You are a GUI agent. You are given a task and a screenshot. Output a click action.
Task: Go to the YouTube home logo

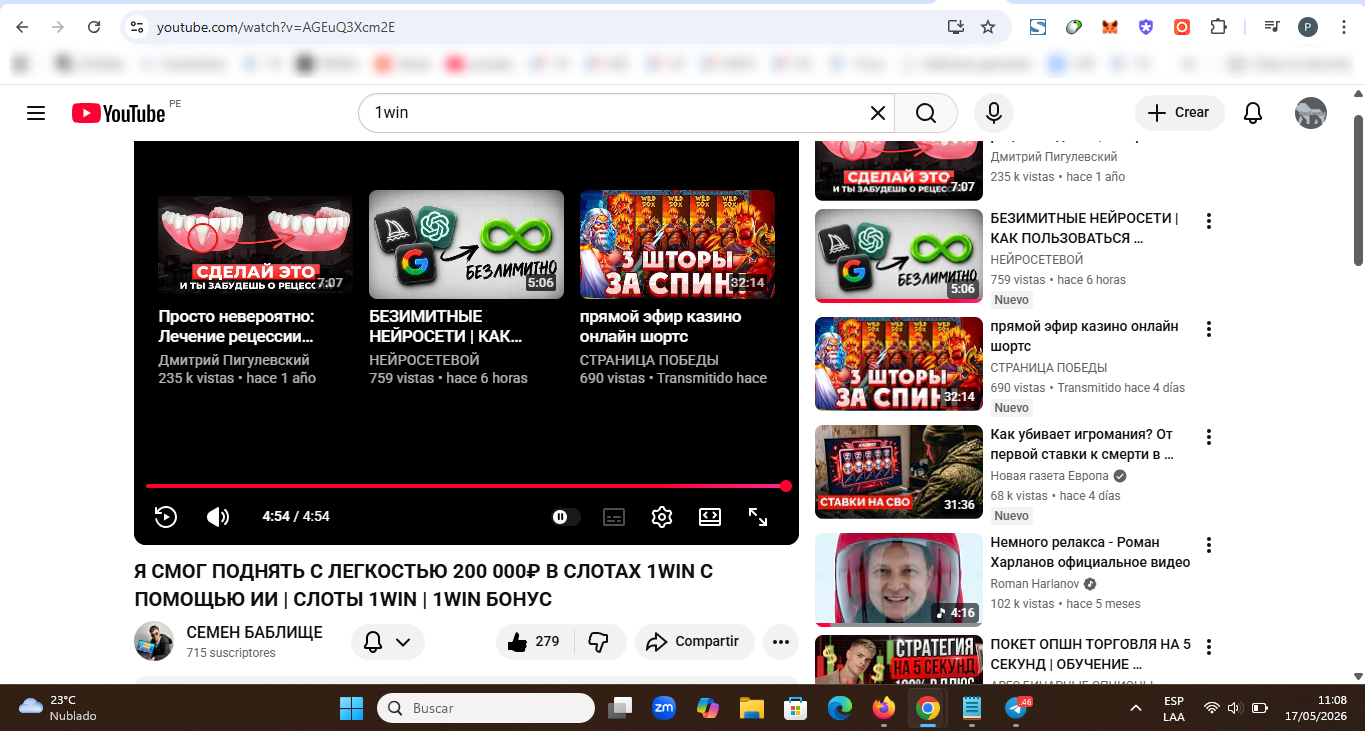click(x=119, y=113)
